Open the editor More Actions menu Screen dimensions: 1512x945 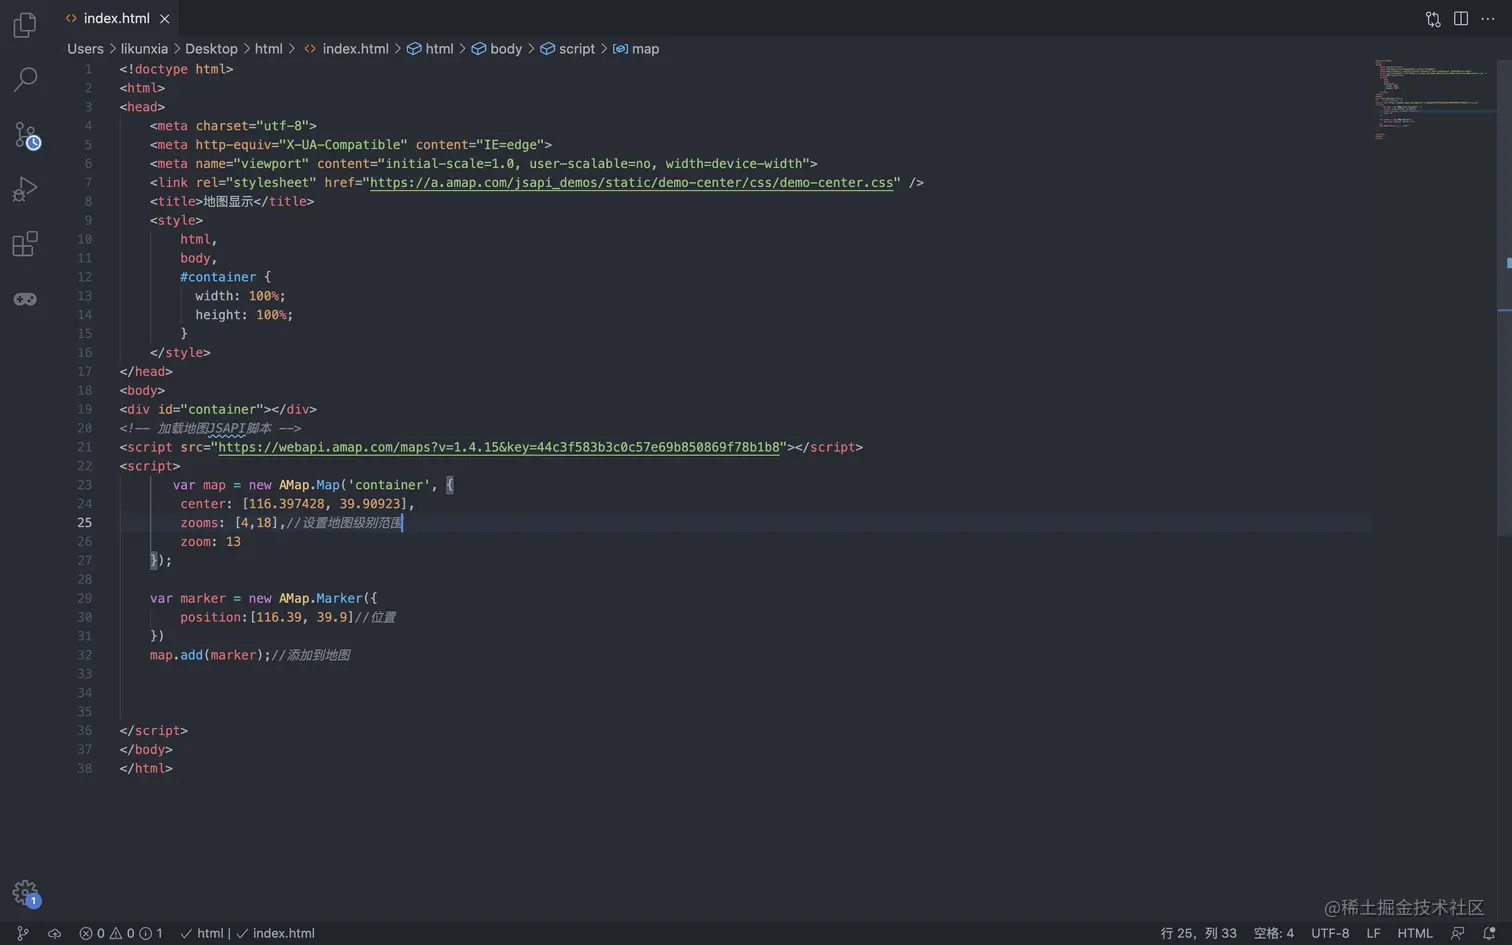1488,19
